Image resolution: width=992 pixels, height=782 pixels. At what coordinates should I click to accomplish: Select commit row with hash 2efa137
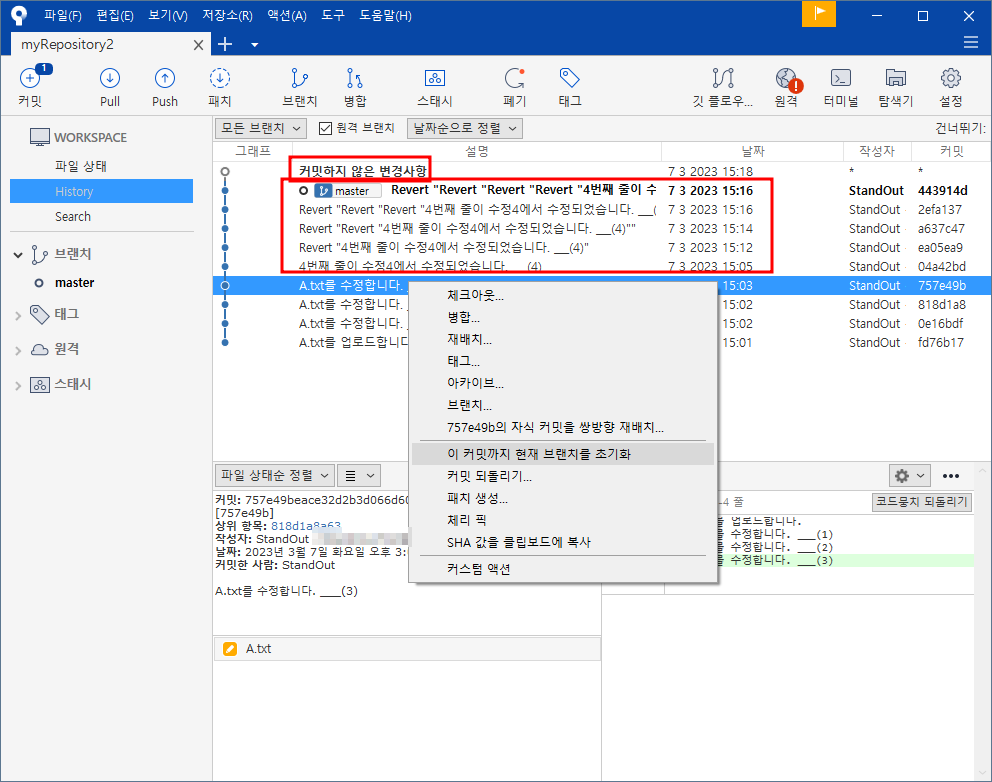601,209
